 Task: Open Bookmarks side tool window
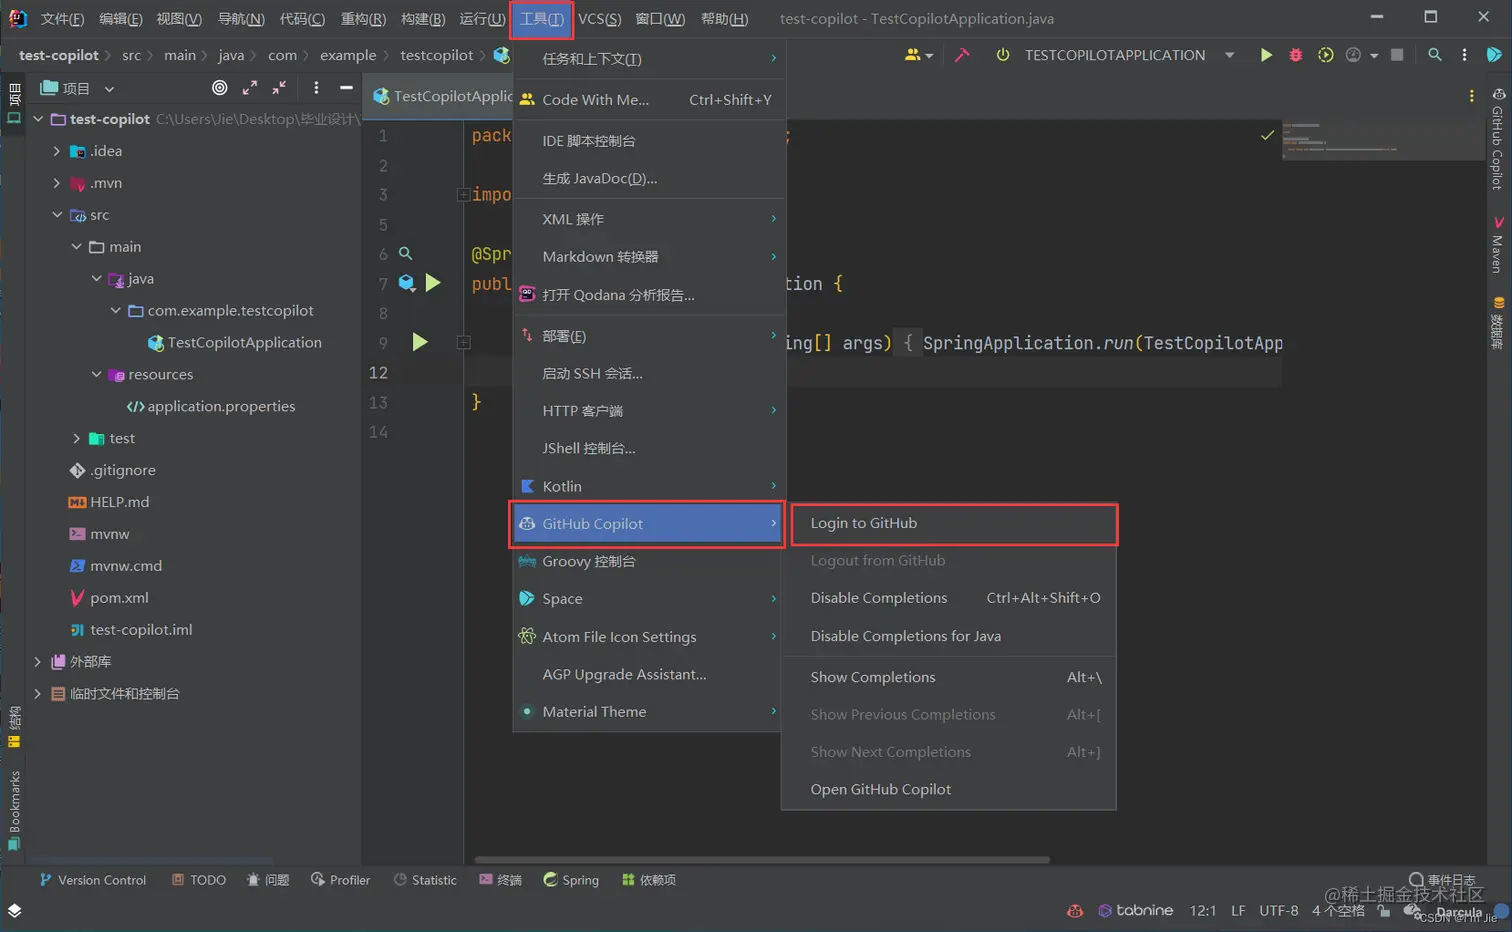tap(14, 810)
